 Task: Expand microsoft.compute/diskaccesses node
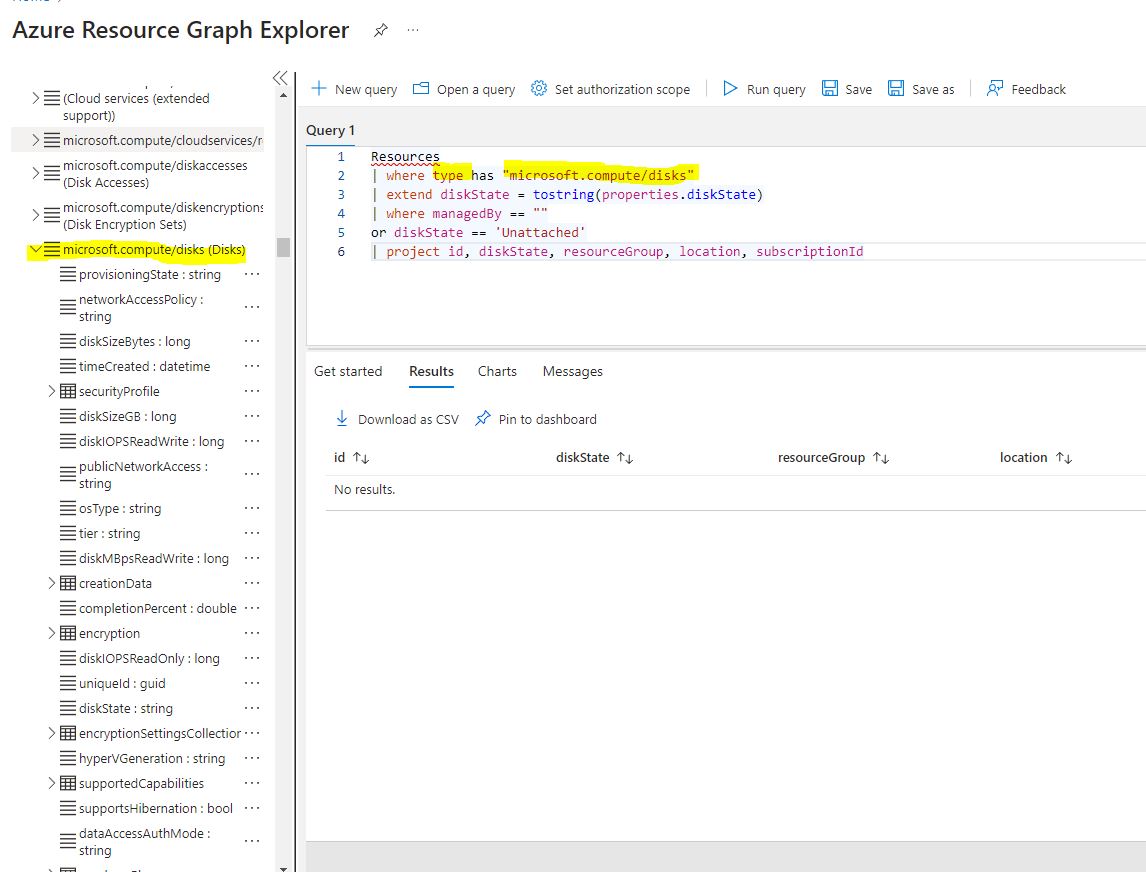pyautogui.click(x=35, y=172)
